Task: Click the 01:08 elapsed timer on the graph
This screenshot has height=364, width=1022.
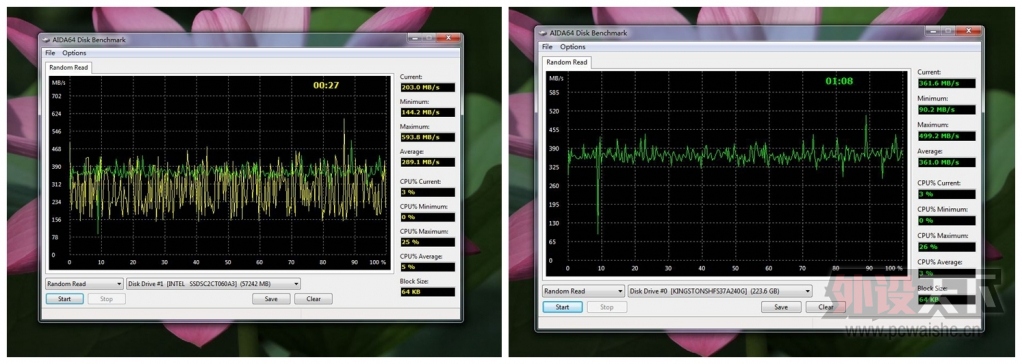Action: (x=839, y=82)
